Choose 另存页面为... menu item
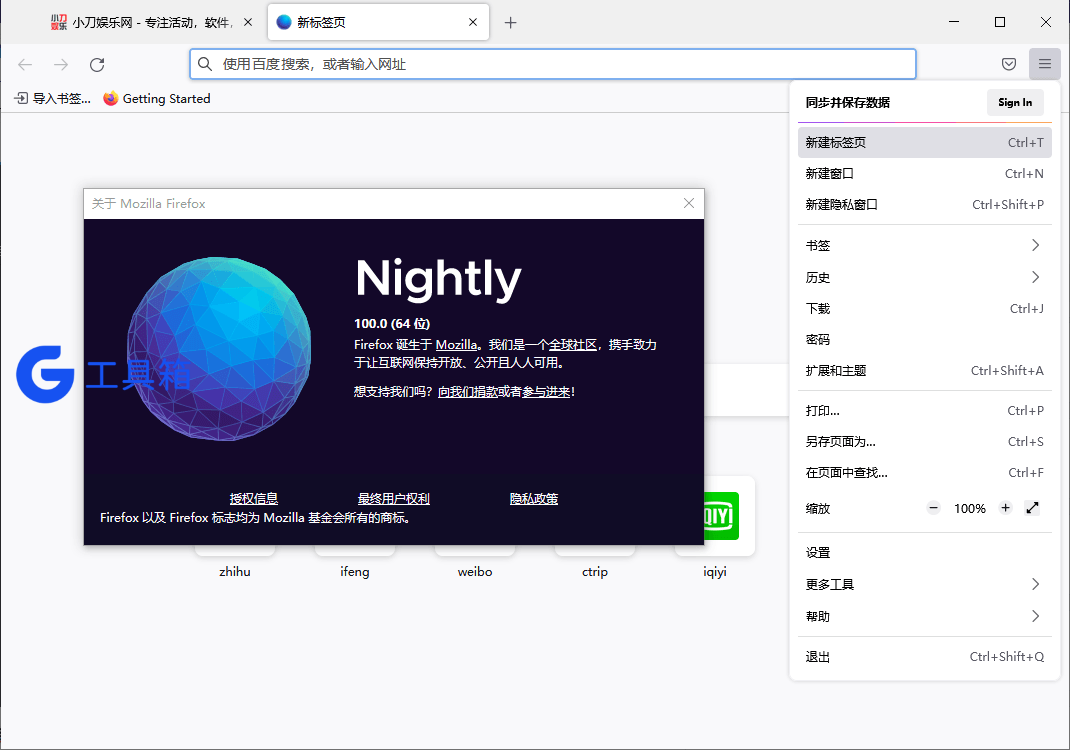Viewport: 1070px width, 750px height. tap(924, 442)
